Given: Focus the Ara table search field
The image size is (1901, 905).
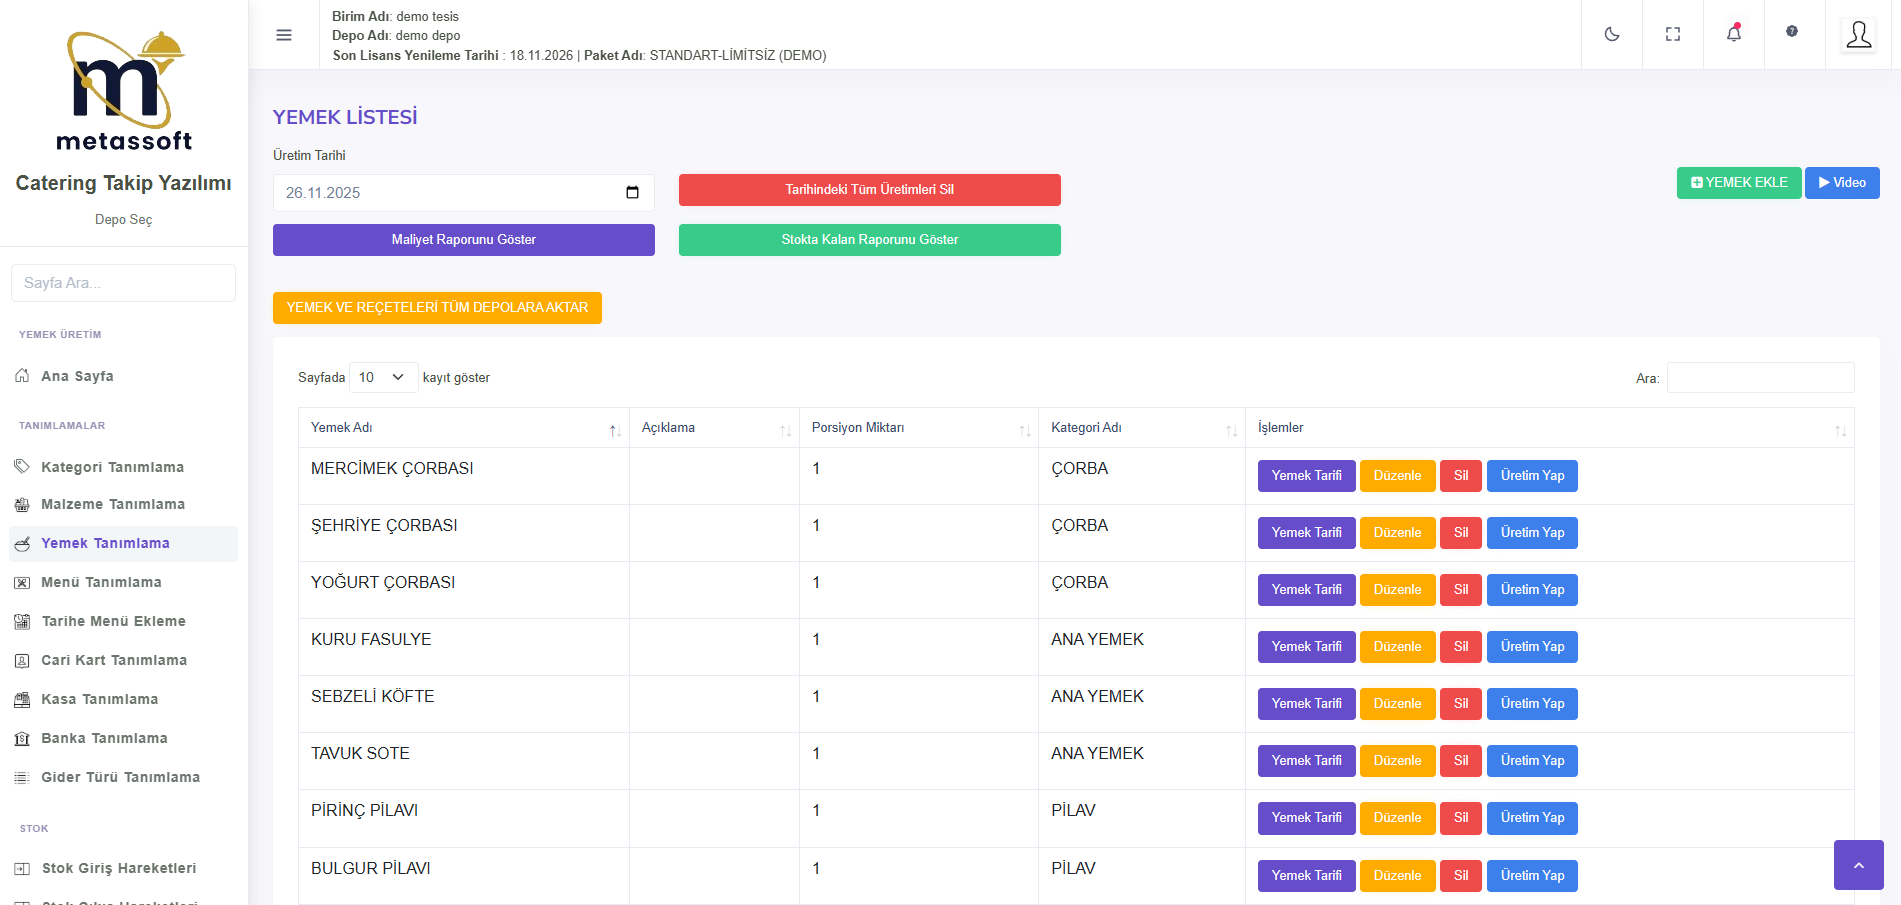Looking at the screenshot, I should (x=1760, y=378).
